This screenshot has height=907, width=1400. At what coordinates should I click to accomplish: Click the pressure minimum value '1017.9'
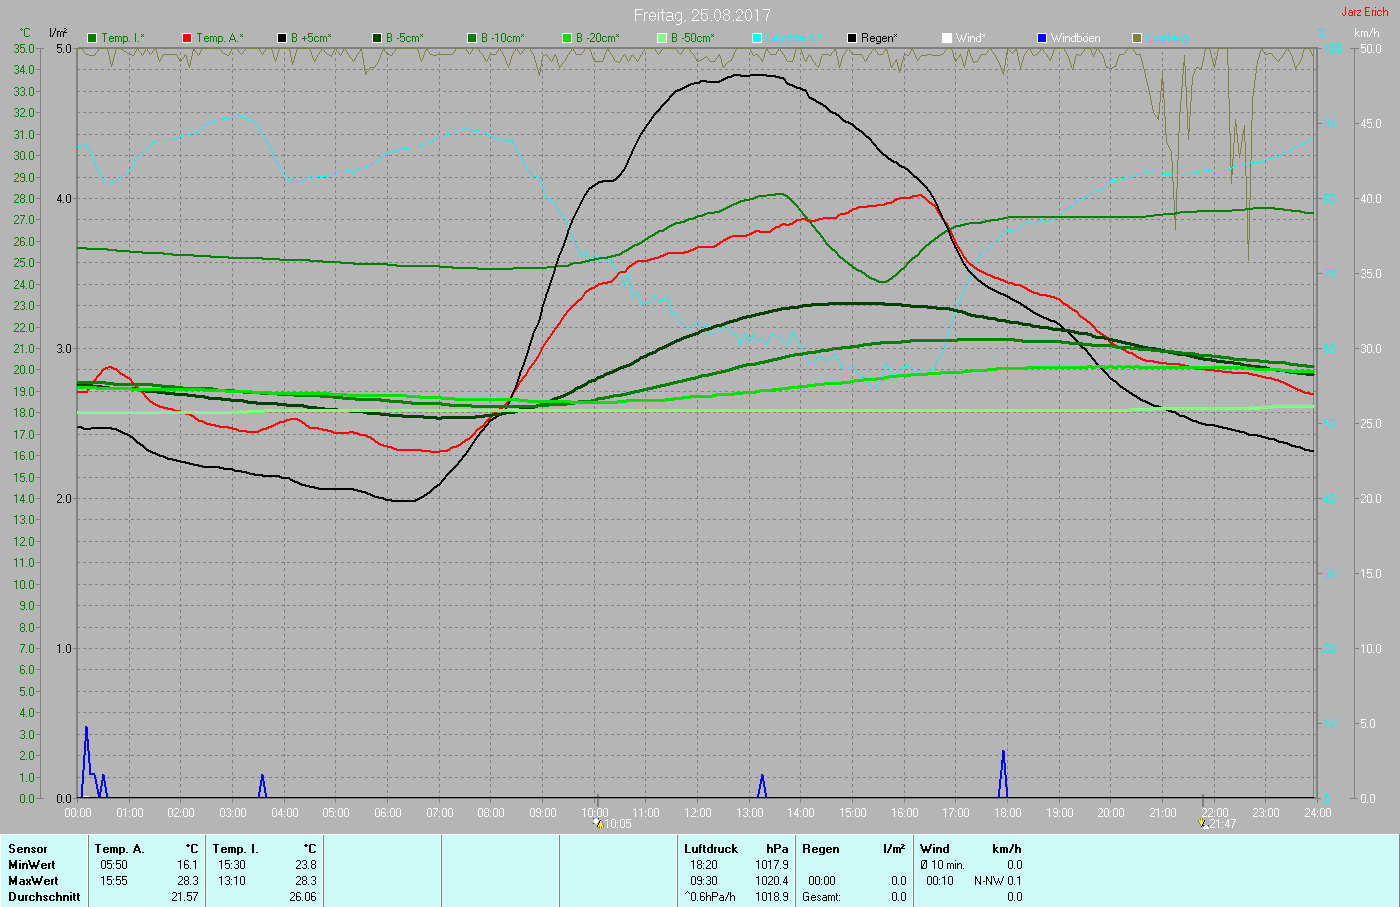pyautogui.click(x=772, y=865)
